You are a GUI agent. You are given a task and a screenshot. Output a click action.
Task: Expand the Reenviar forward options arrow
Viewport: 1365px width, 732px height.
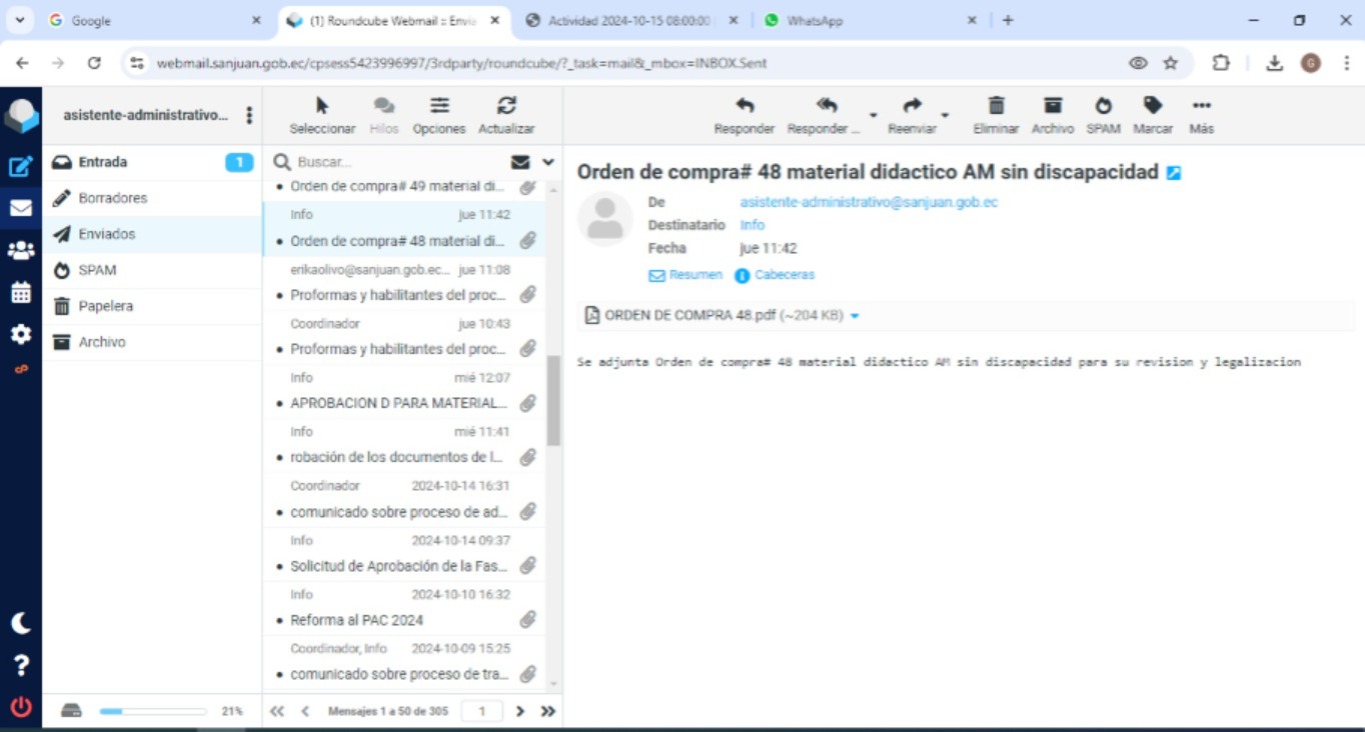click(x=945, y=116)
